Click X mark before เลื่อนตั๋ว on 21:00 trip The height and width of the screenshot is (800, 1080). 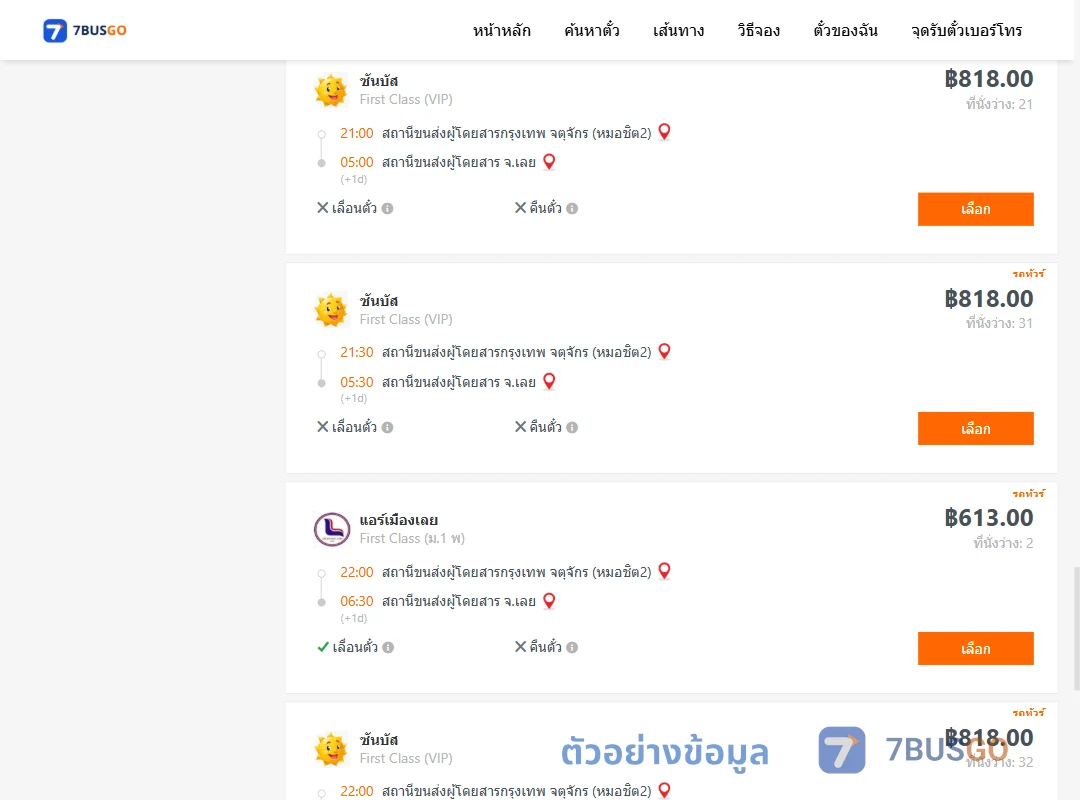(322, 207)
